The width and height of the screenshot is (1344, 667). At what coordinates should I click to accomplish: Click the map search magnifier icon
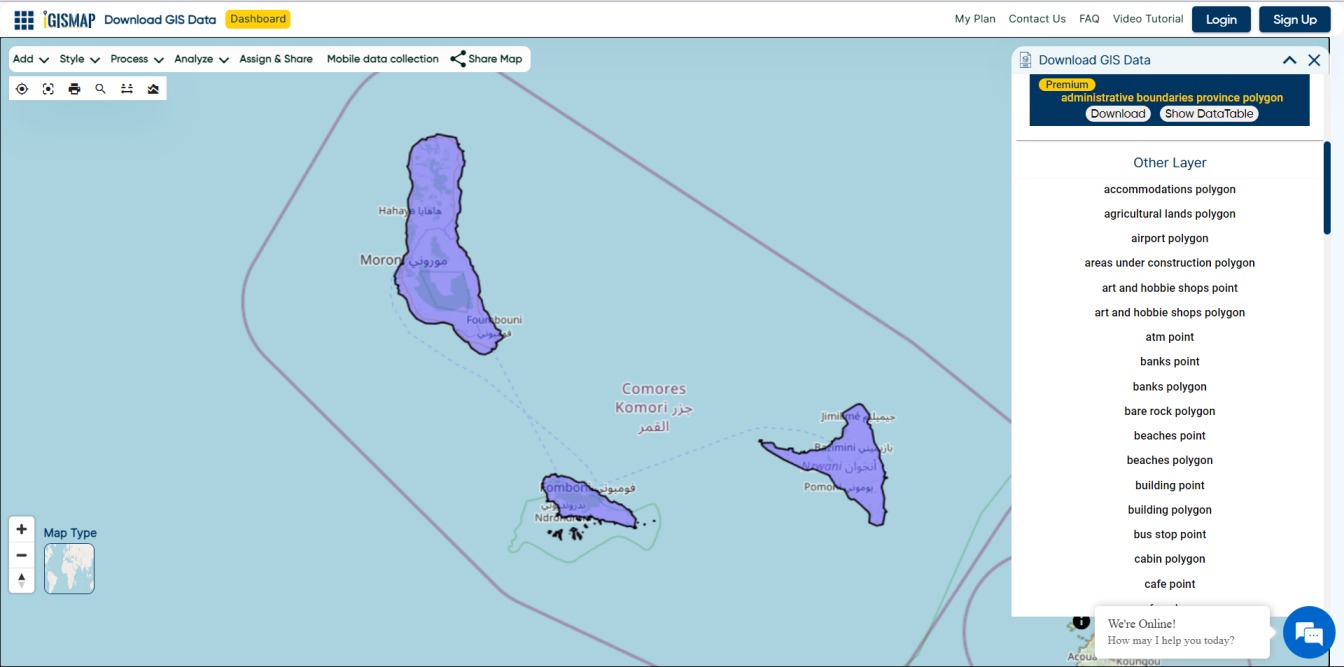tap(100, 89)
